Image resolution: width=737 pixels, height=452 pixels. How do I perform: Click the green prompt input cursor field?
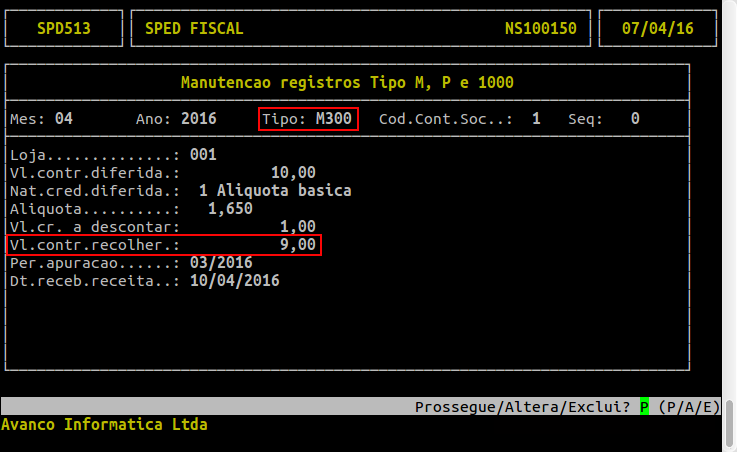pos(645,407)
